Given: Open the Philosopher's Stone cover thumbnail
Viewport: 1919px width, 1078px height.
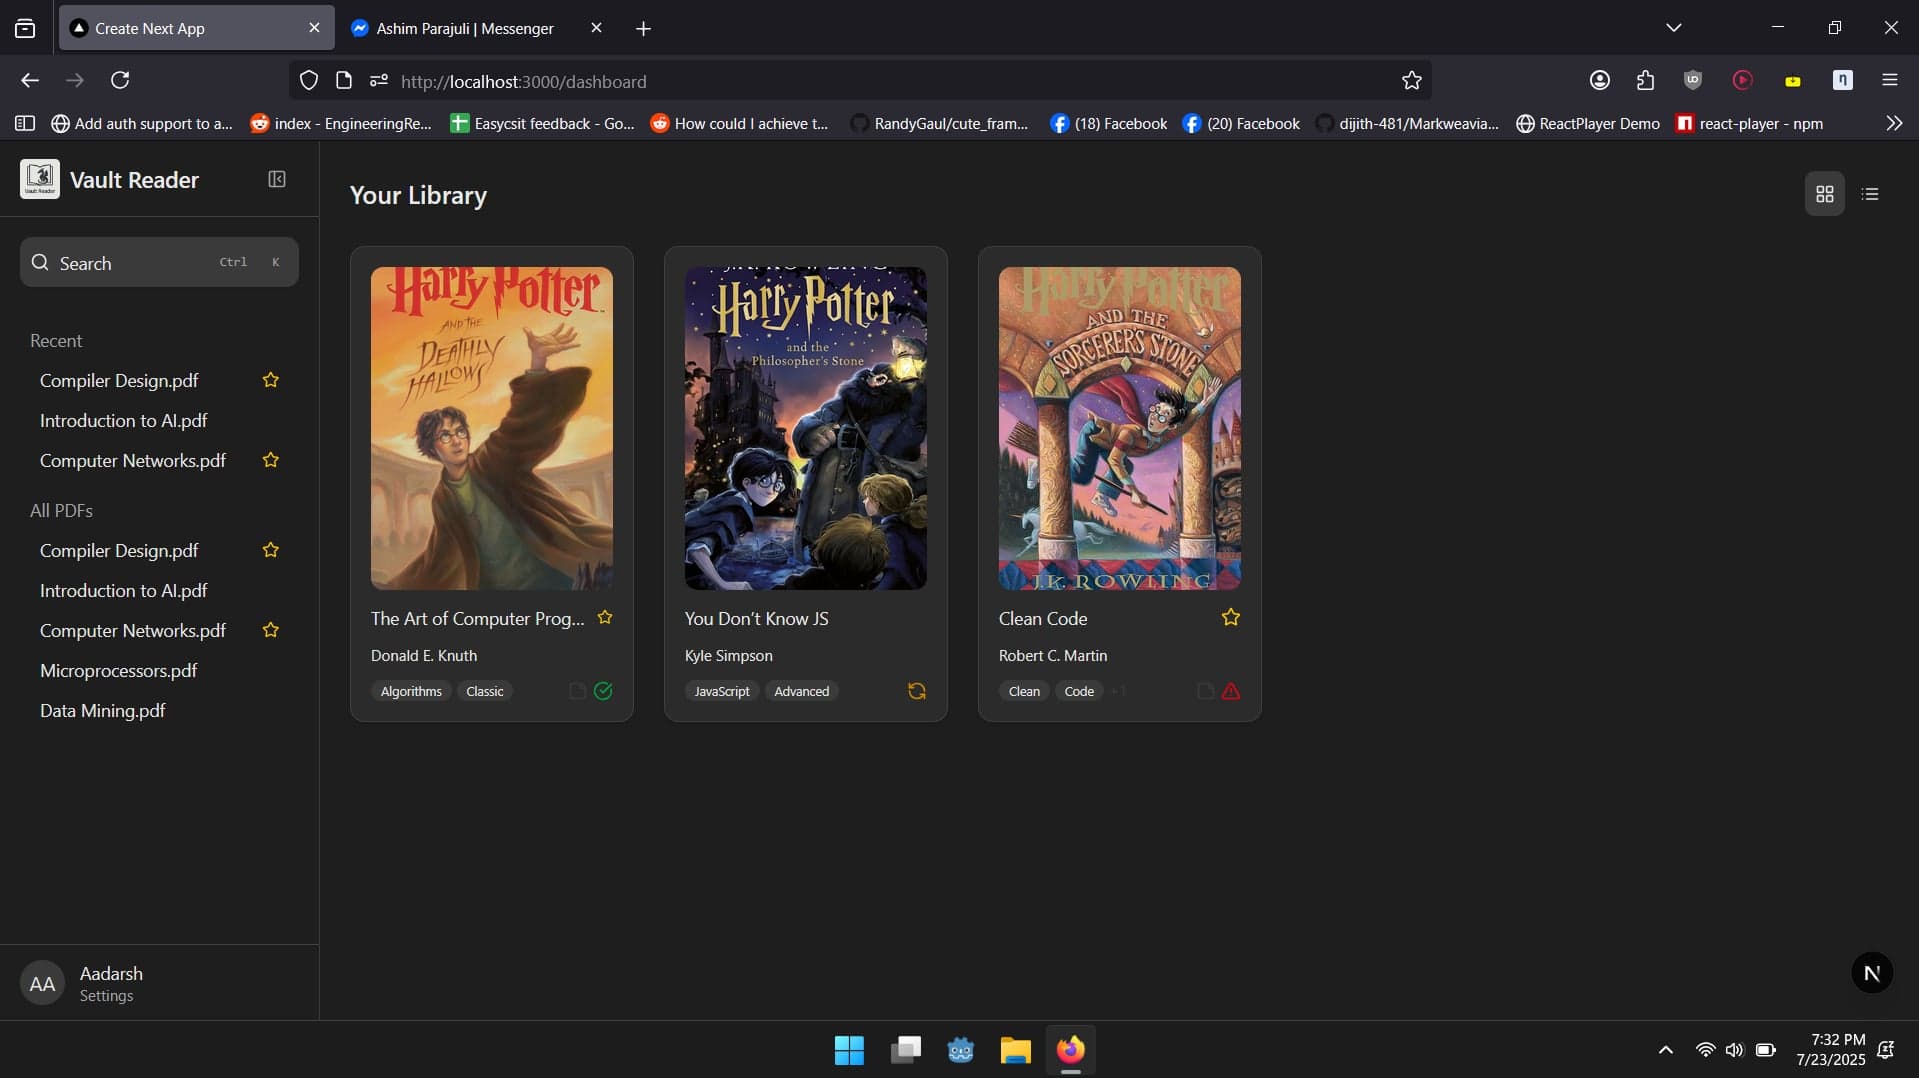Looking at the screenshot, I should [x=806, y=428].
